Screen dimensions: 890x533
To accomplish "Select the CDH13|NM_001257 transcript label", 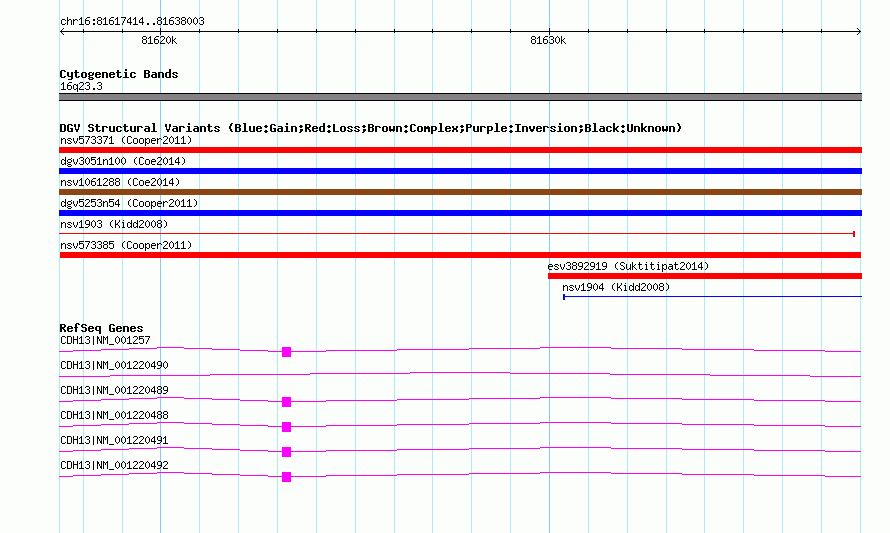I will pyautogui.click(x=105, y=341).
